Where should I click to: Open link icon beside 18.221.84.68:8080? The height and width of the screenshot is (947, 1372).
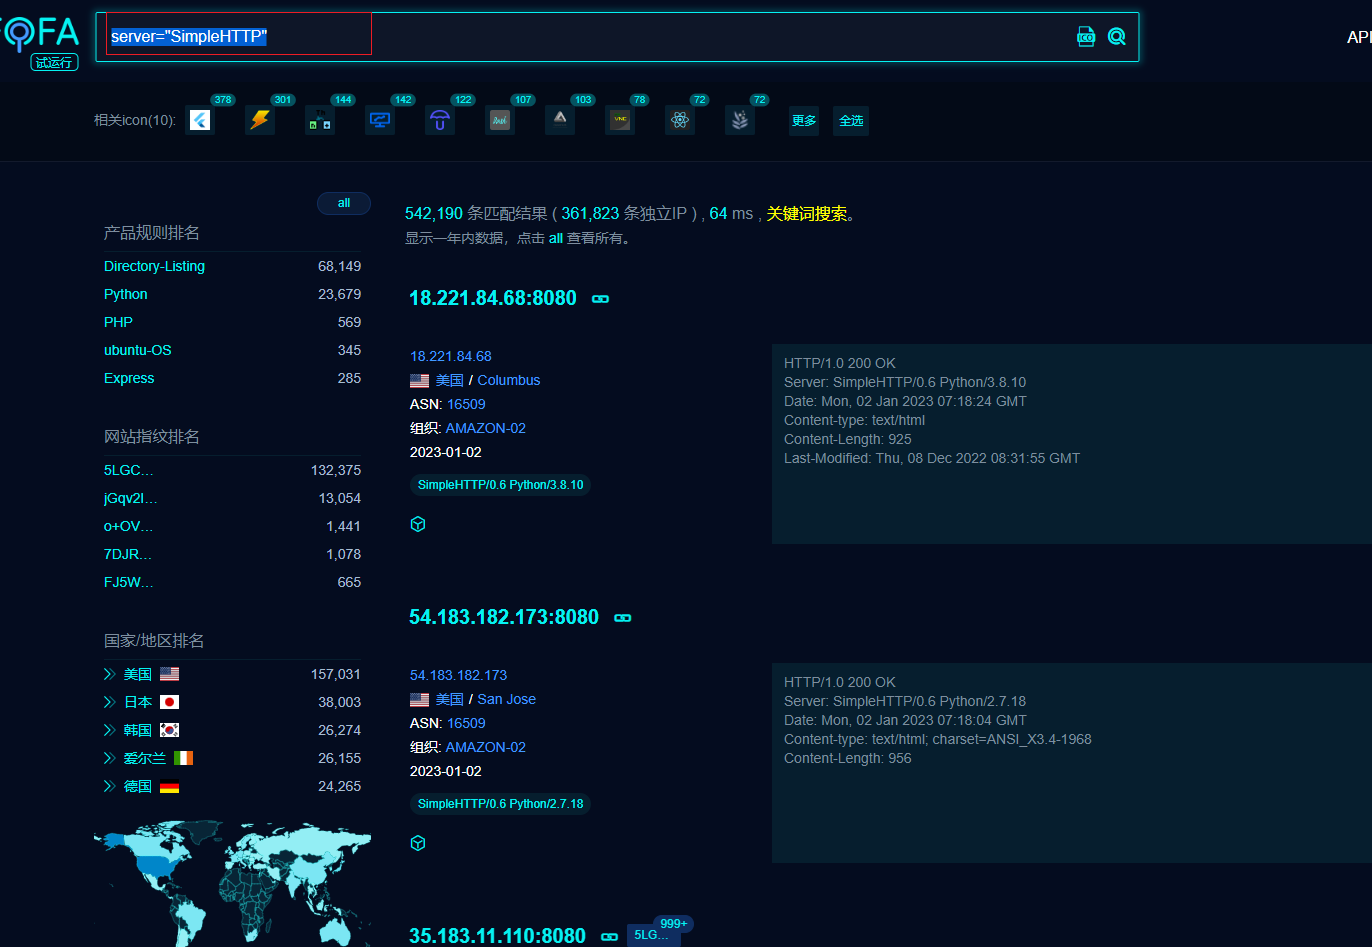(601, 299)
